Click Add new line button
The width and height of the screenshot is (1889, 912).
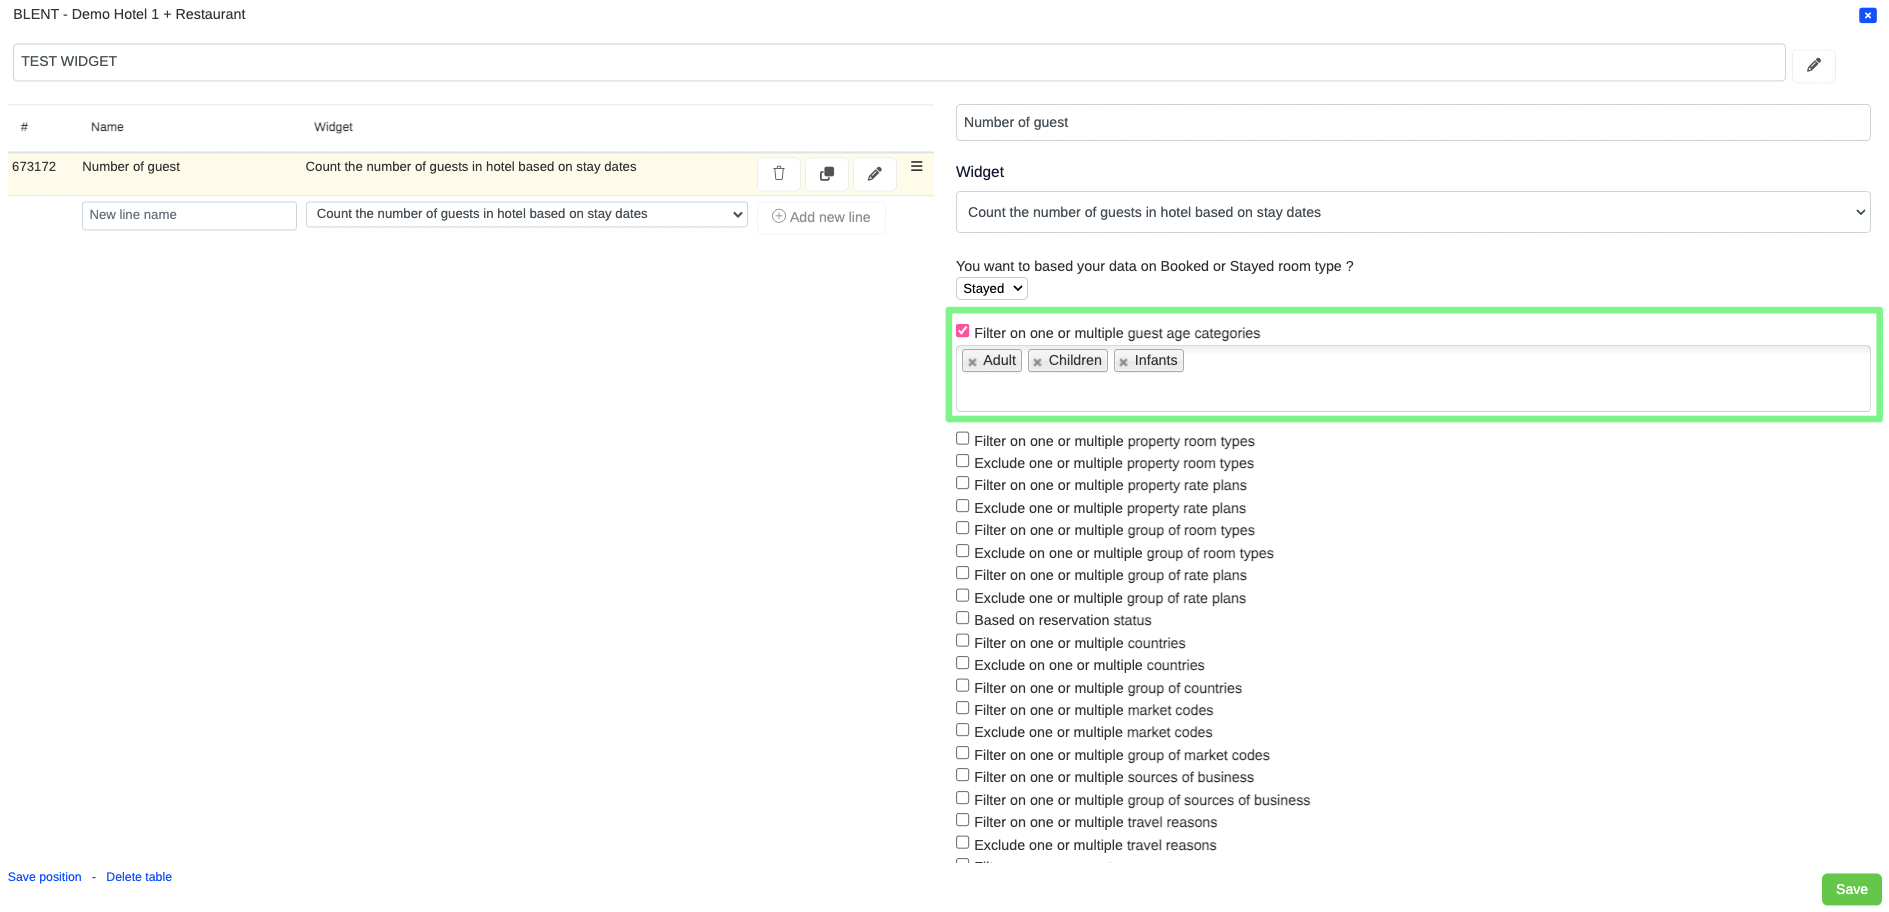coord(821,217)
